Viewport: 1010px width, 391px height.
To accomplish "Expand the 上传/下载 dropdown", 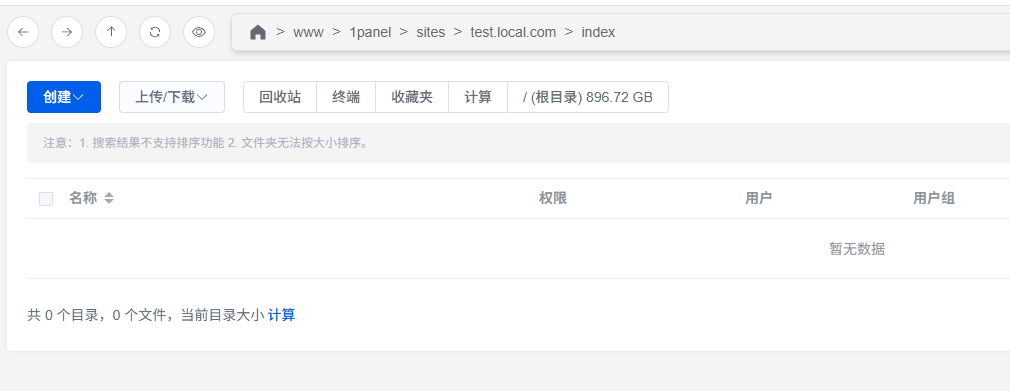I will [172, 97].
